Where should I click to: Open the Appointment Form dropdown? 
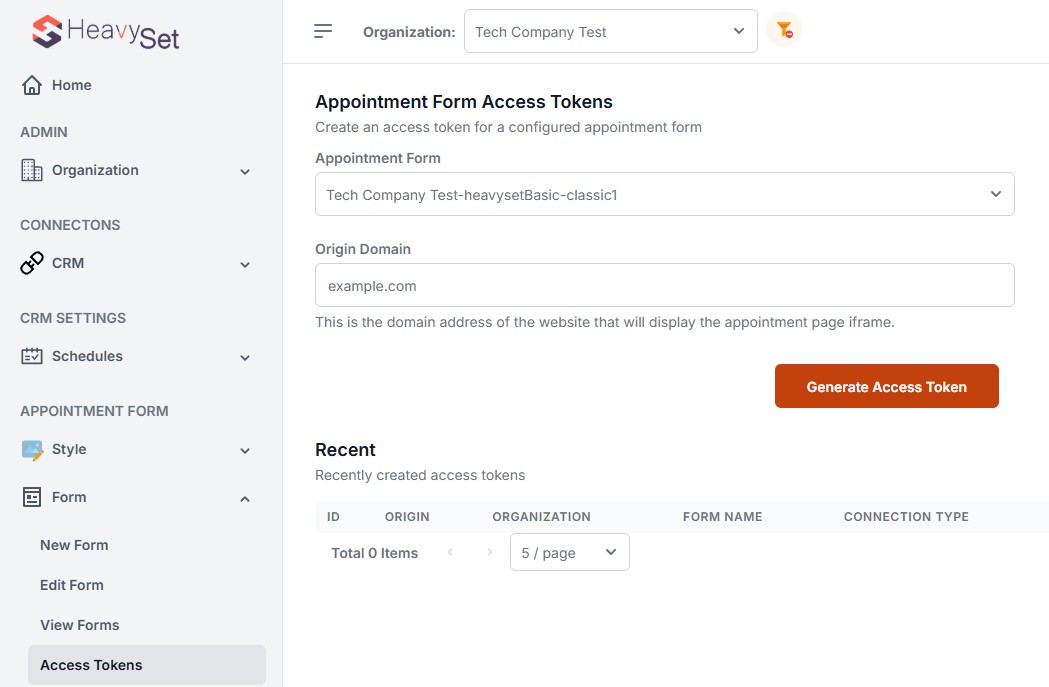(664, 194)
